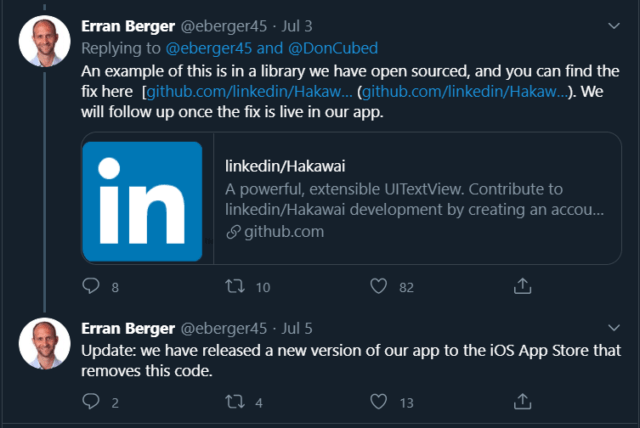Open the Jul 3 tweet timestamp
640x428 pixels.
pyautogui.click(x=298, y=25)
